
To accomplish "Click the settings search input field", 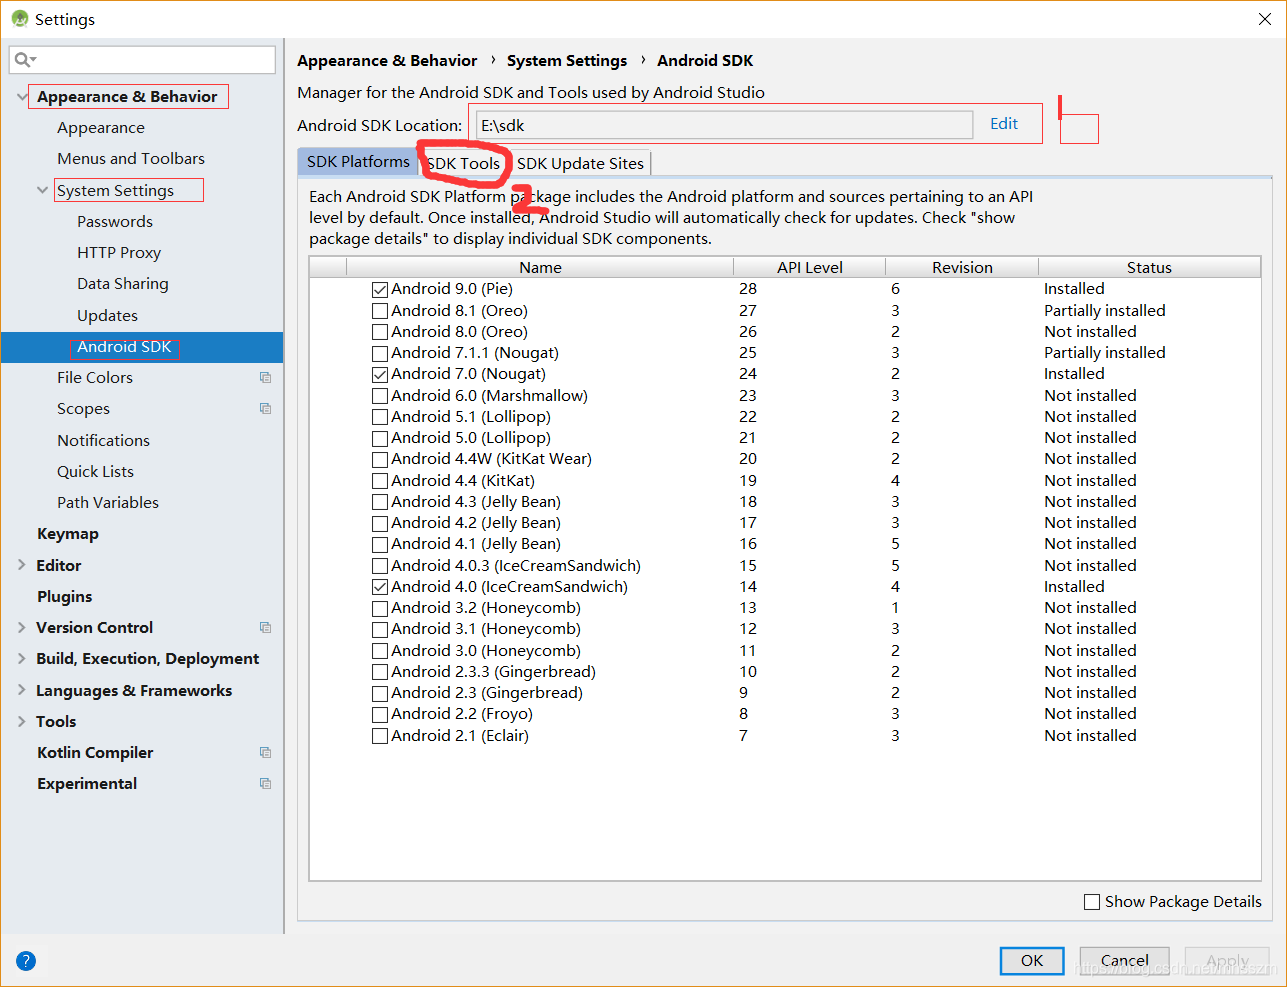I will click(142, 60).
